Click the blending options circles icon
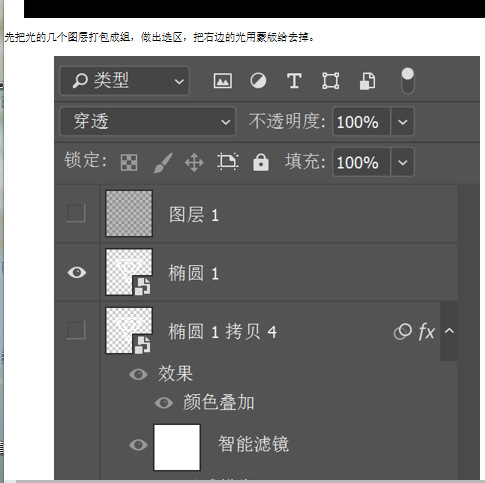The height and width of the screenshot is (483, 485). [403, 332]
